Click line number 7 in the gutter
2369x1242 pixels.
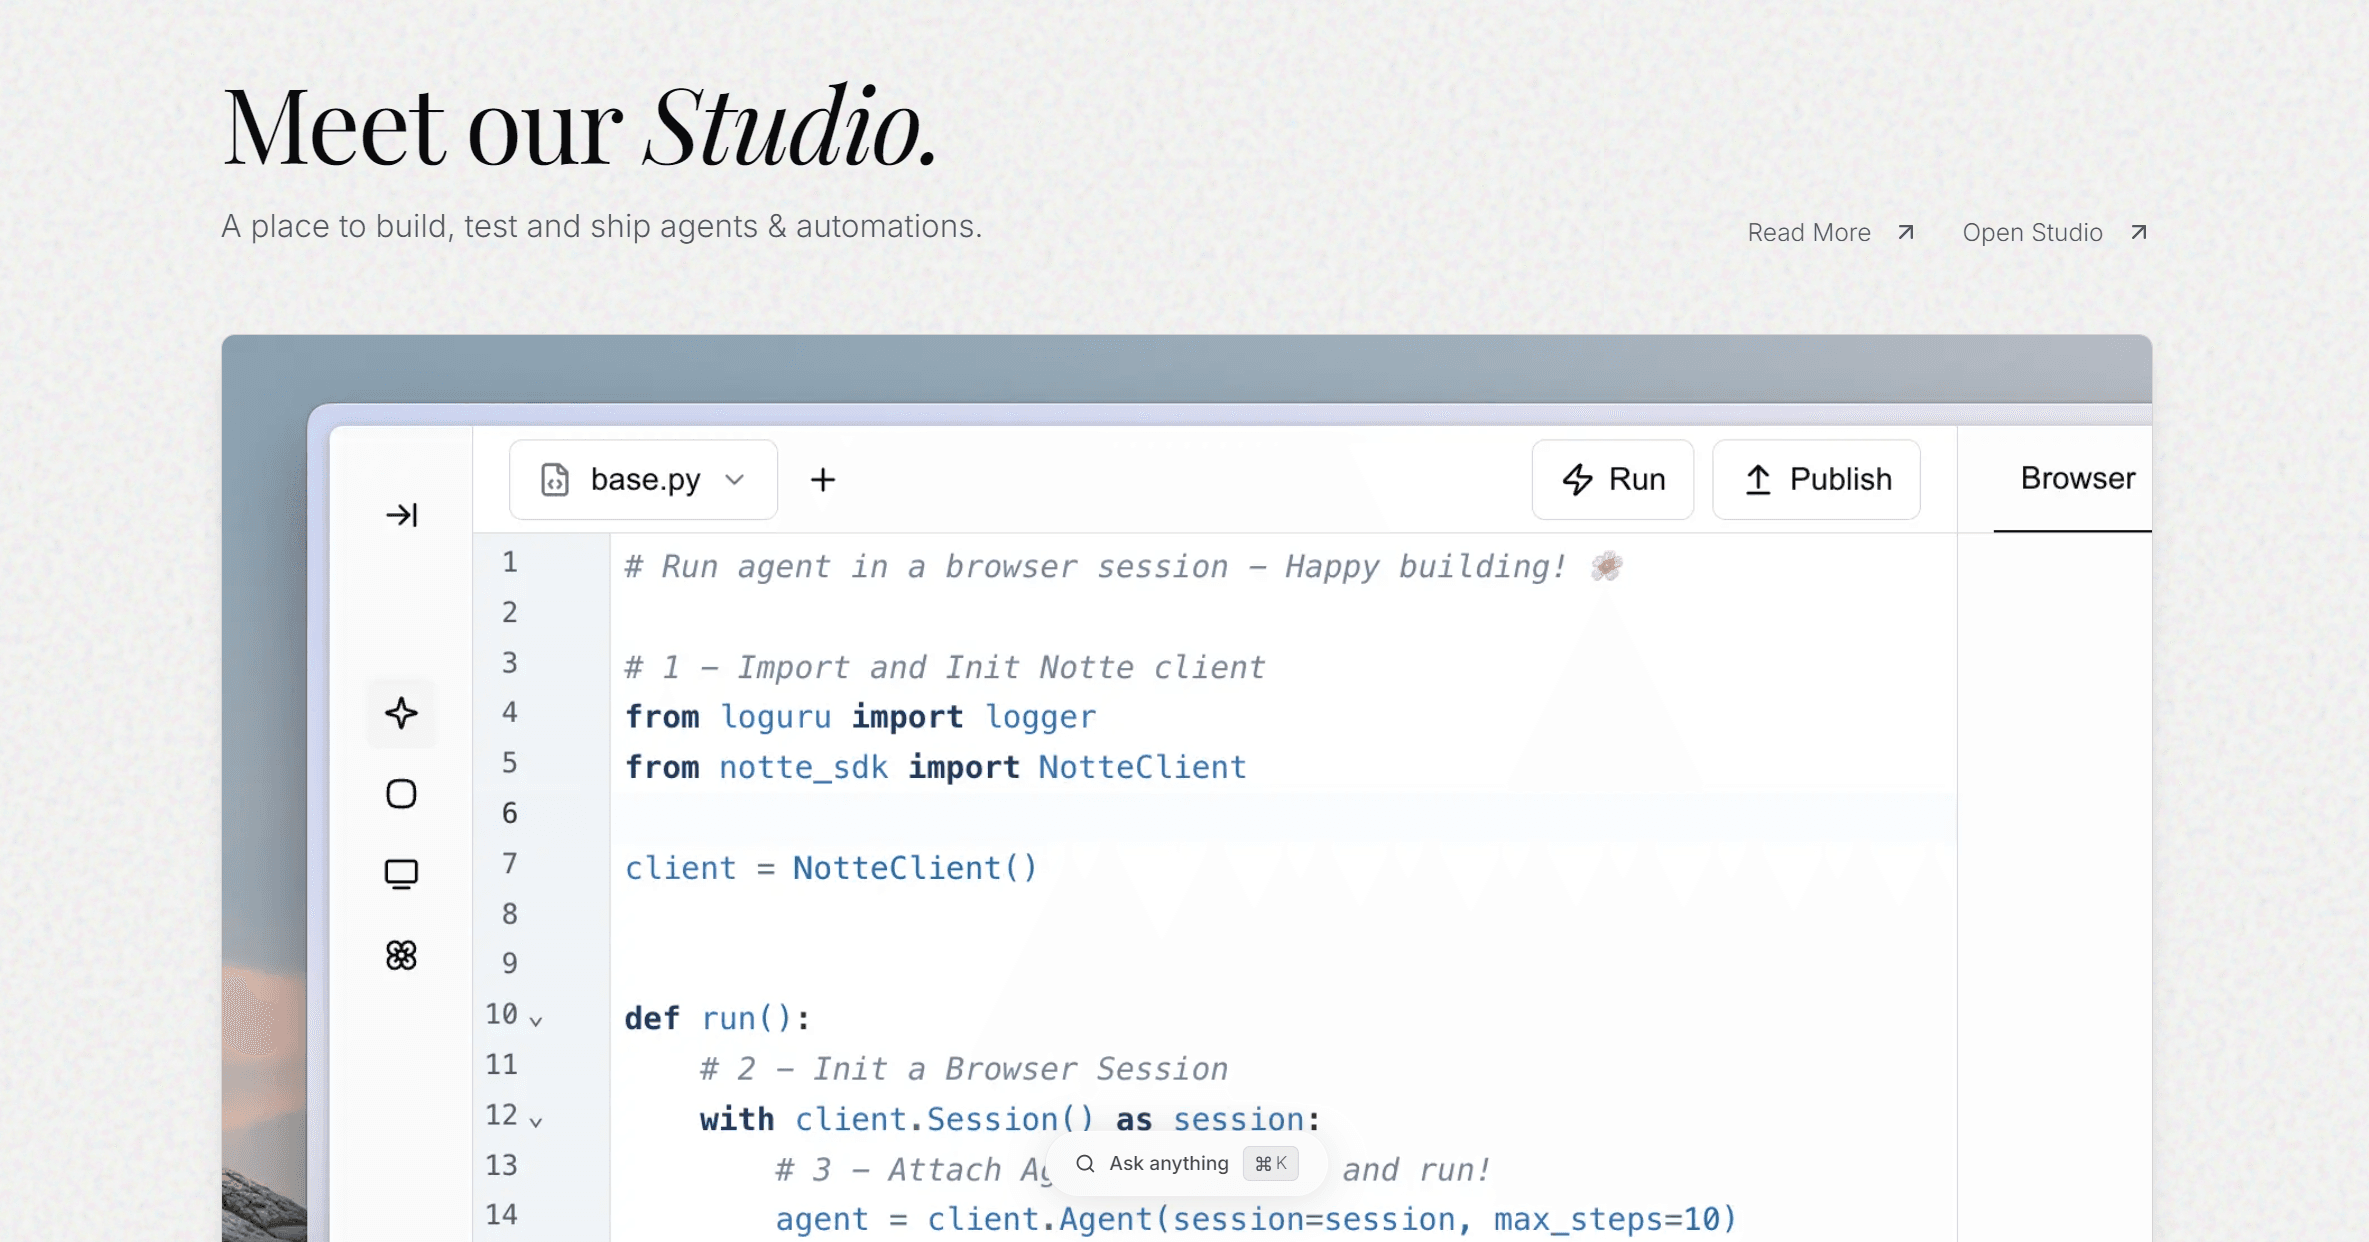point(510,863)
